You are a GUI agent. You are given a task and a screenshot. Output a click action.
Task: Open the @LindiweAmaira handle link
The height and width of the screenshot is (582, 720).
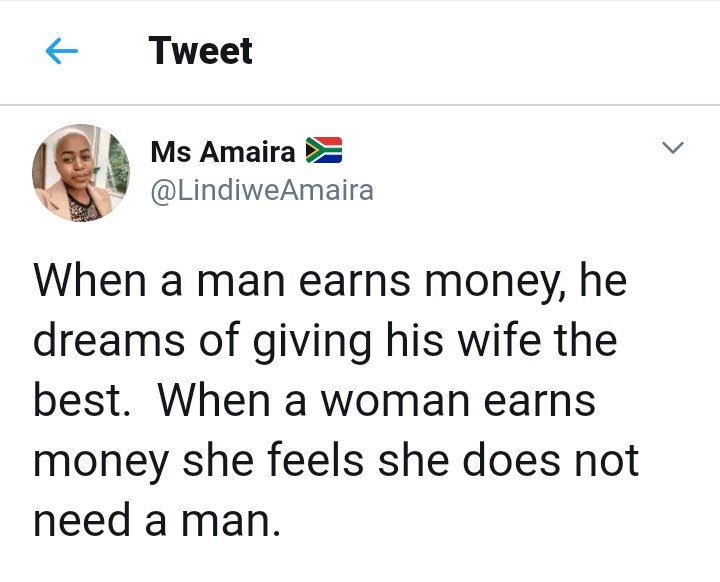click(261, 190)
